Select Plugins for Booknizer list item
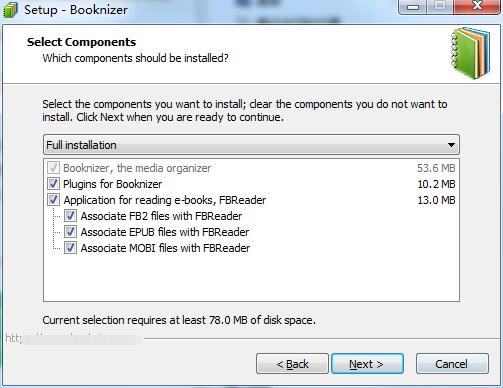 pyautogui.click(x=113, y=184)
